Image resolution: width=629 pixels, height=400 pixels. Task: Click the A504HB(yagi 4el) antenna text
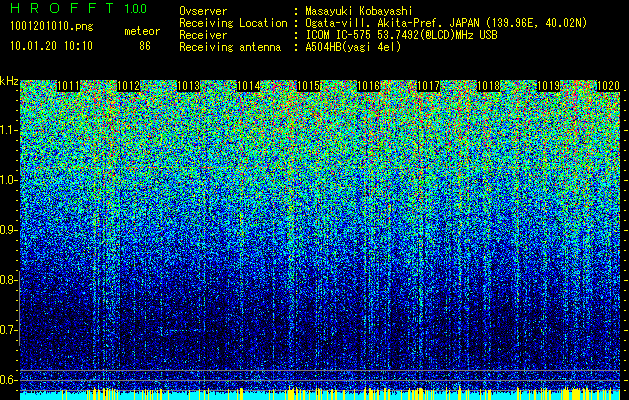coord(353,47)
